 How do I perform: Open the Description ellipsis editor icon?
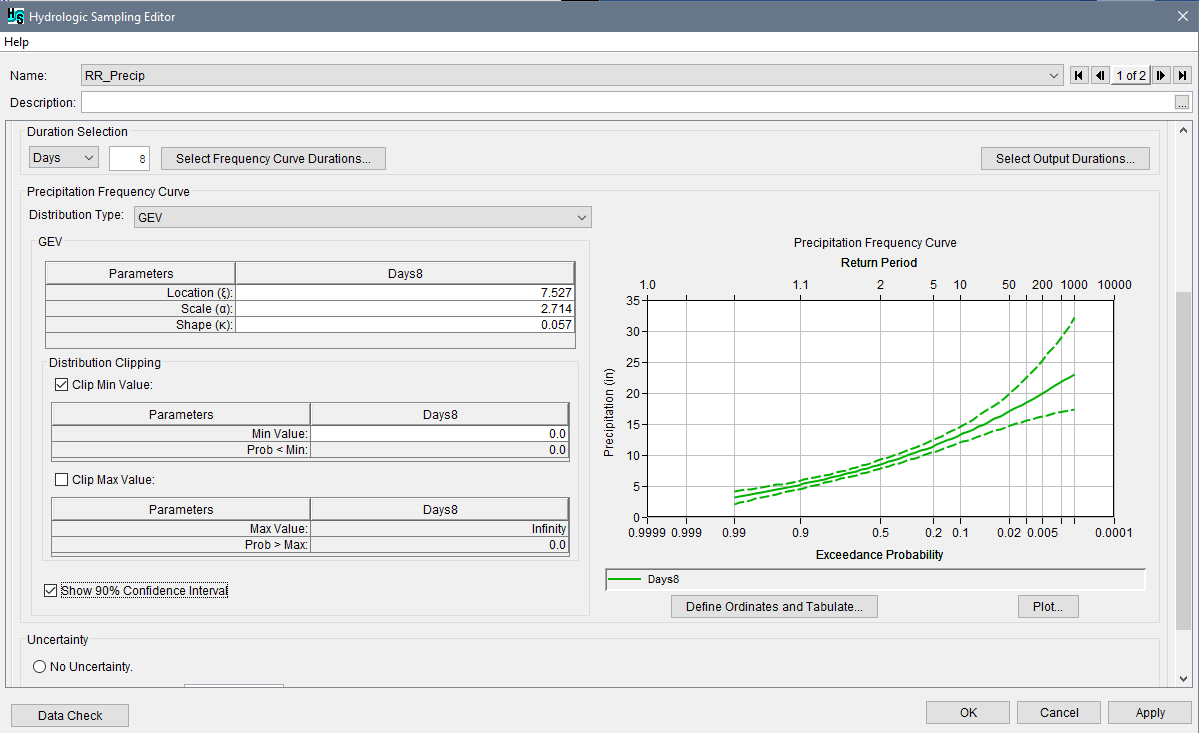(1182, 101)
